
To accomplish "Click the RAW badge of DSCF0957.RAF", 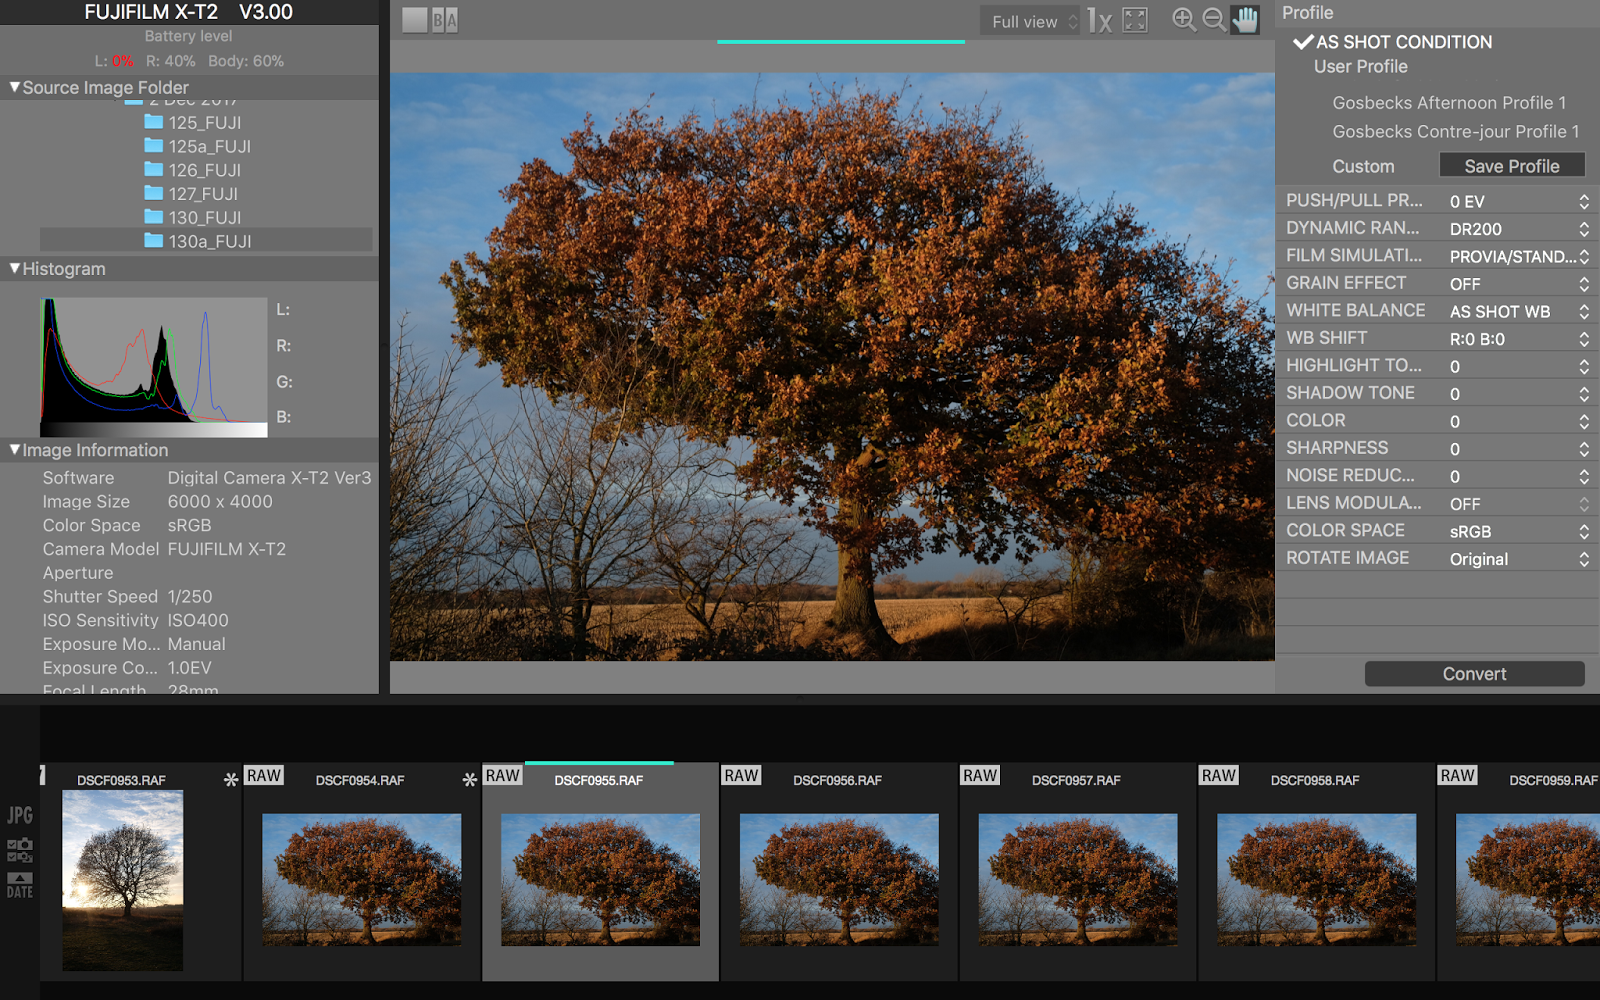I will (x=980, y=775).
